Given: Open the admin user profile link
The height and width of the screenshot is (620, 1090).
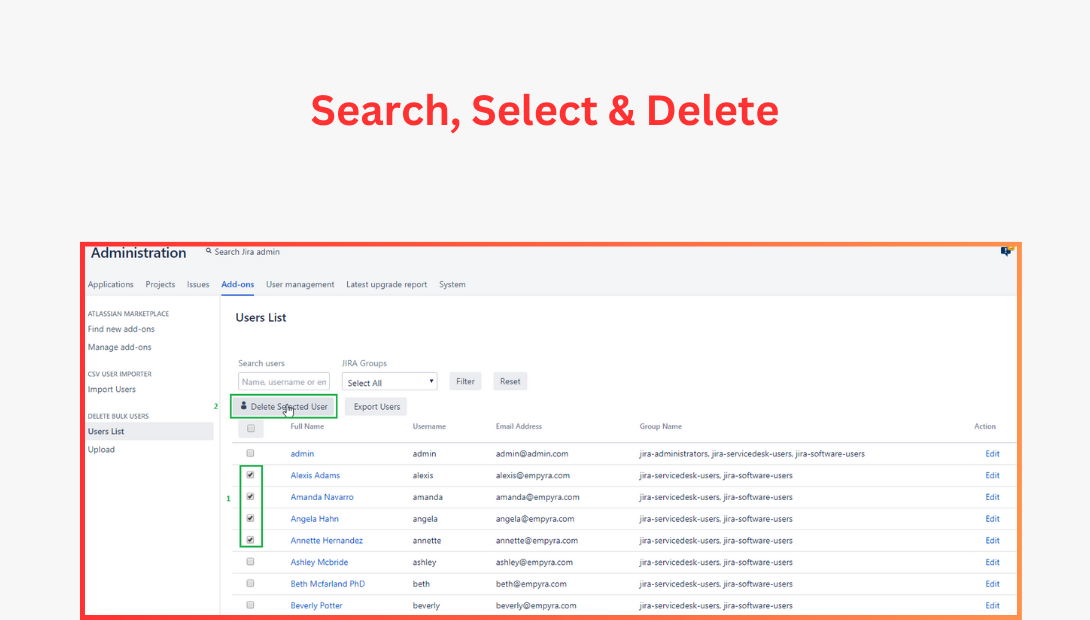Looking at the screenshot, I should pos(302,453).
